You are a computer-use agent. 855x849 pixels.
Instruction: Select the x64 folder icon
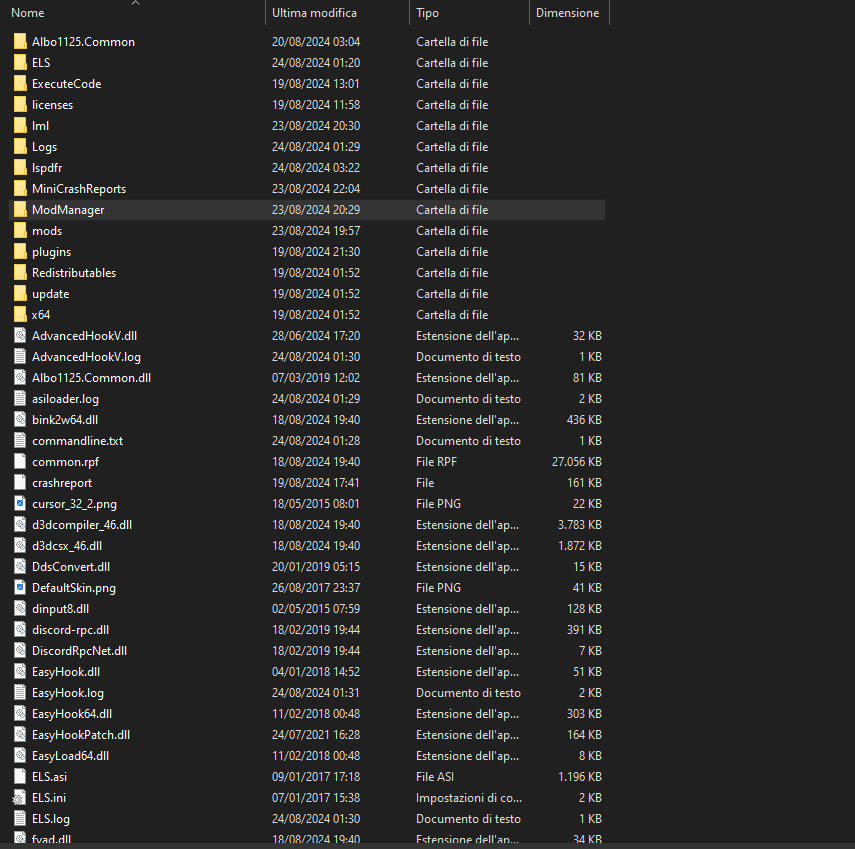[20, 315]
